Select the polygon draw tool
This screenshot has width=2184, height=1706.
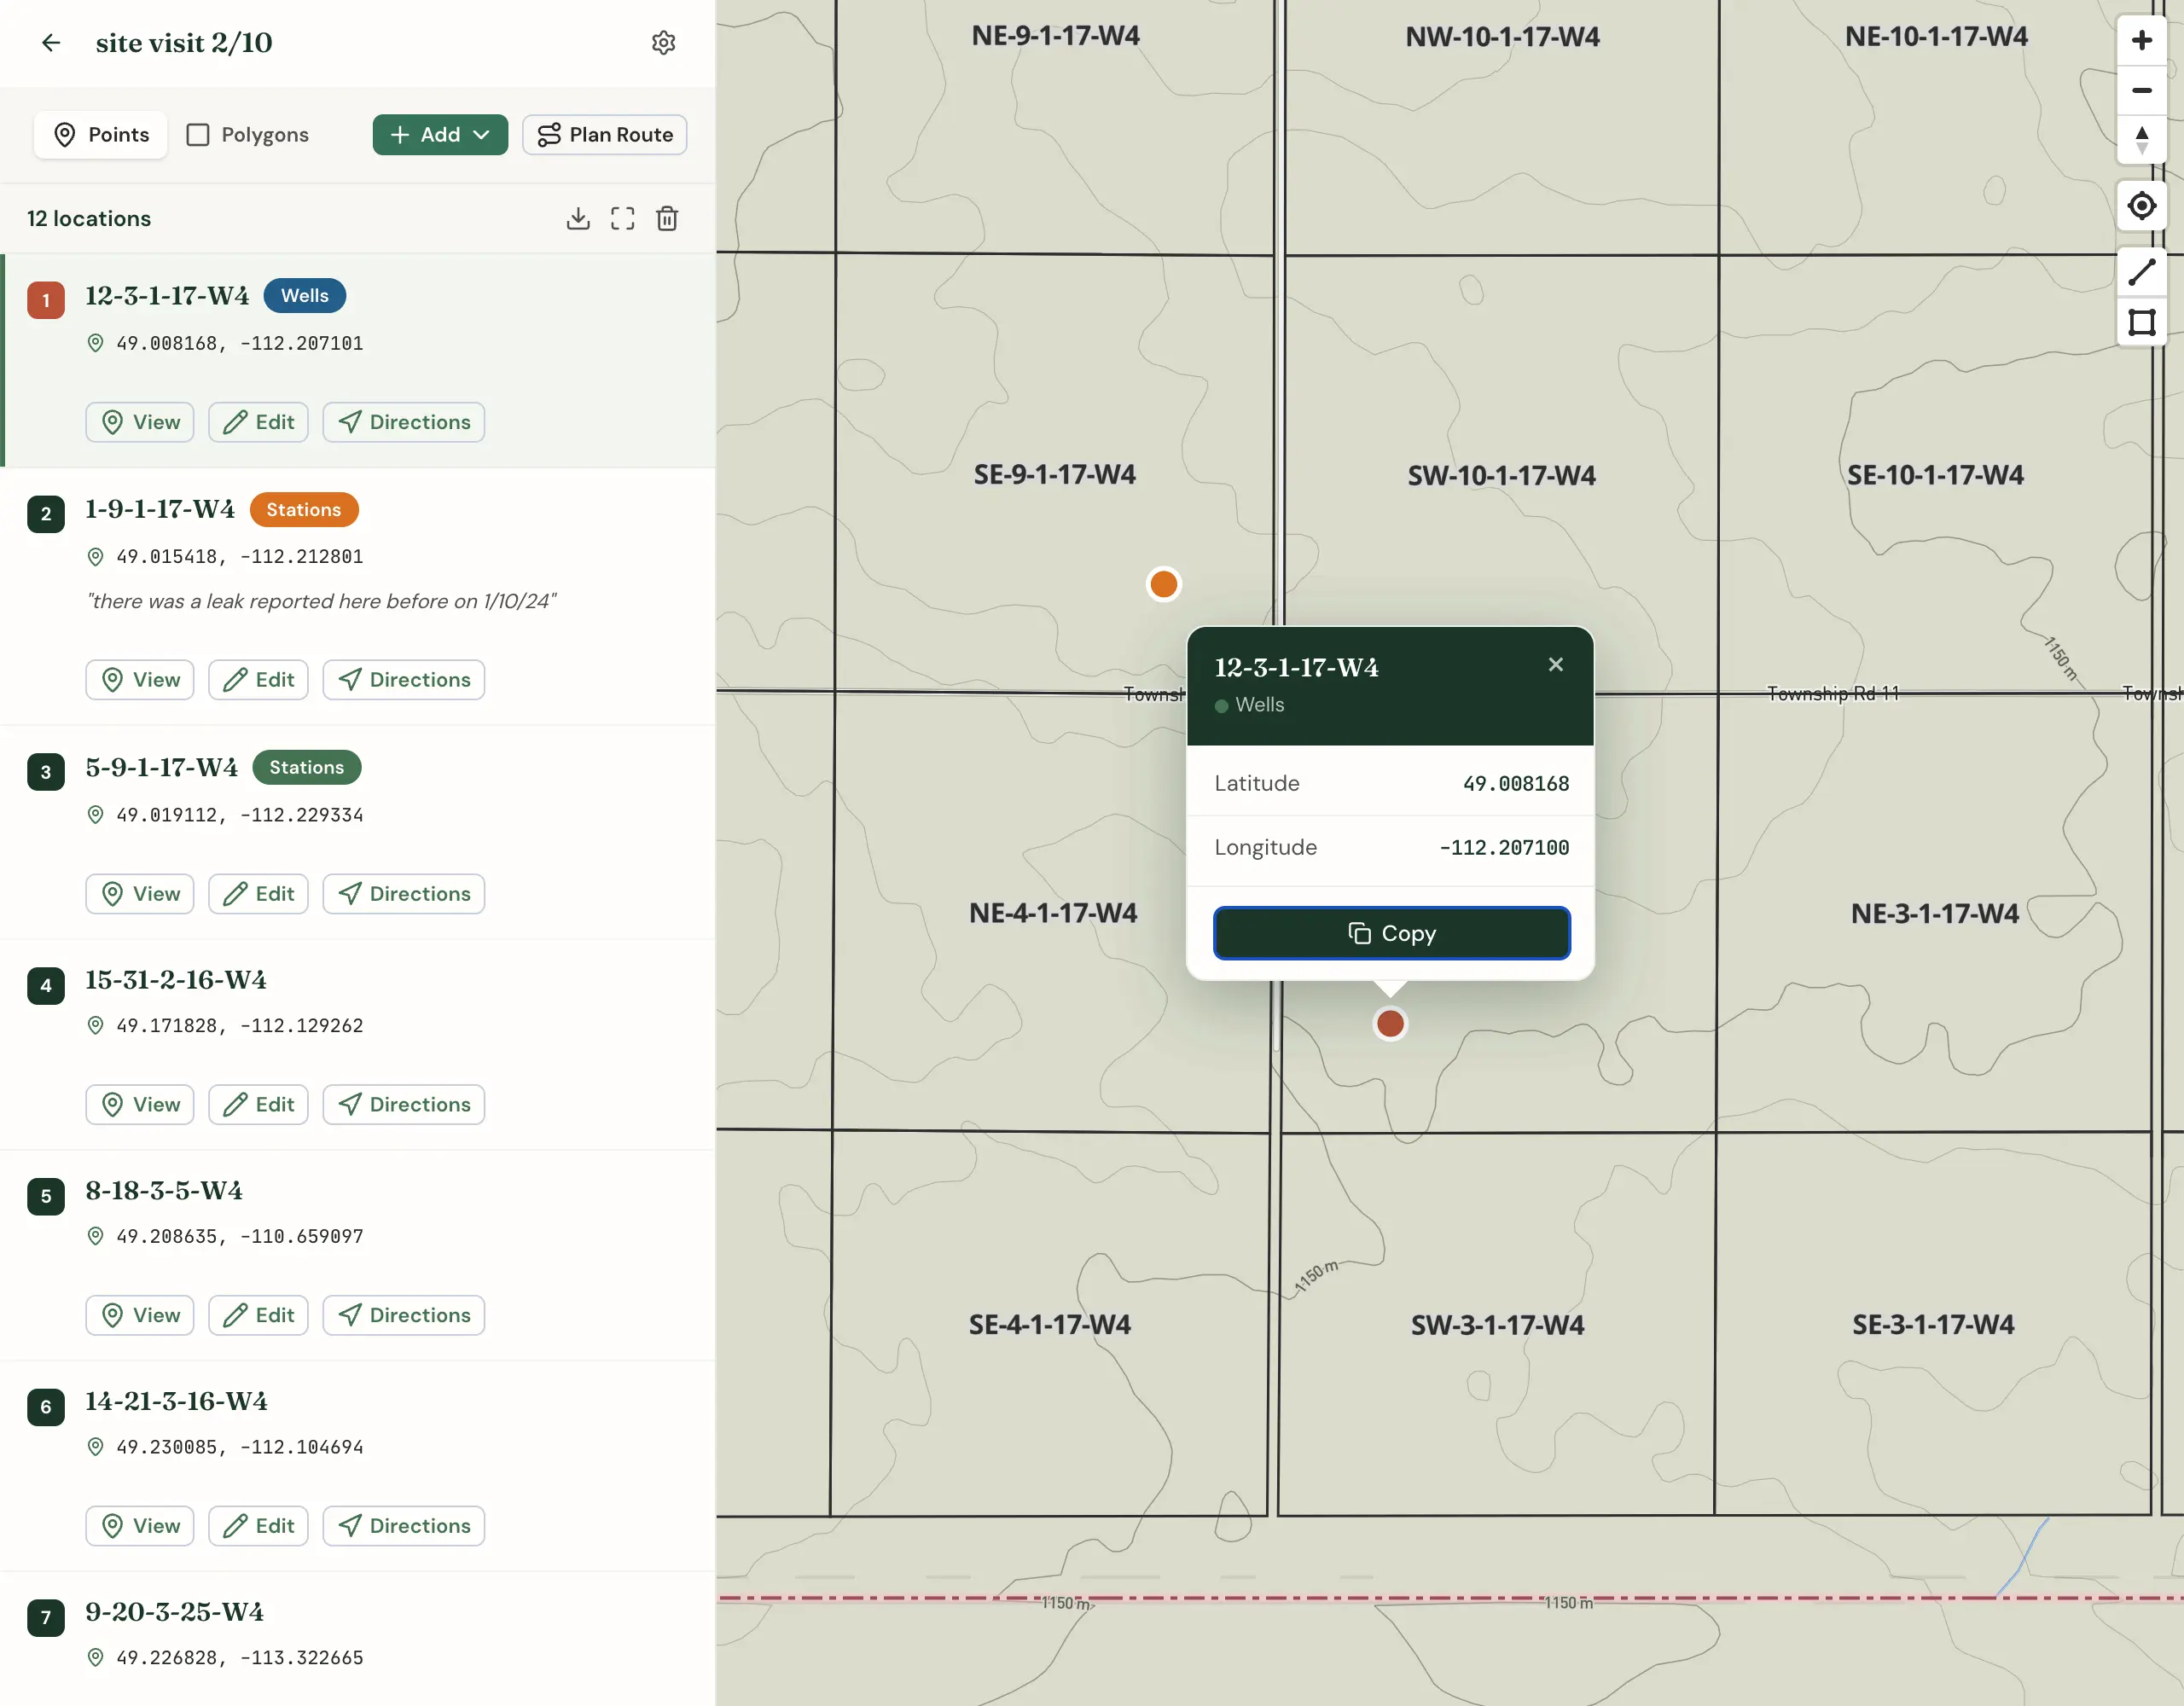[x=2141, y=322]
